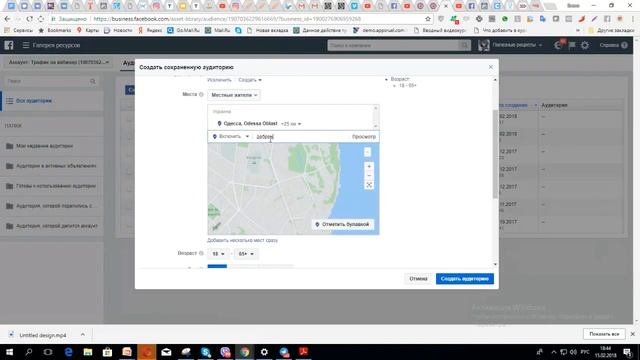This screenshot has height=360, width=640.
Task: Click into the location search text field
Action: (302, 137)
